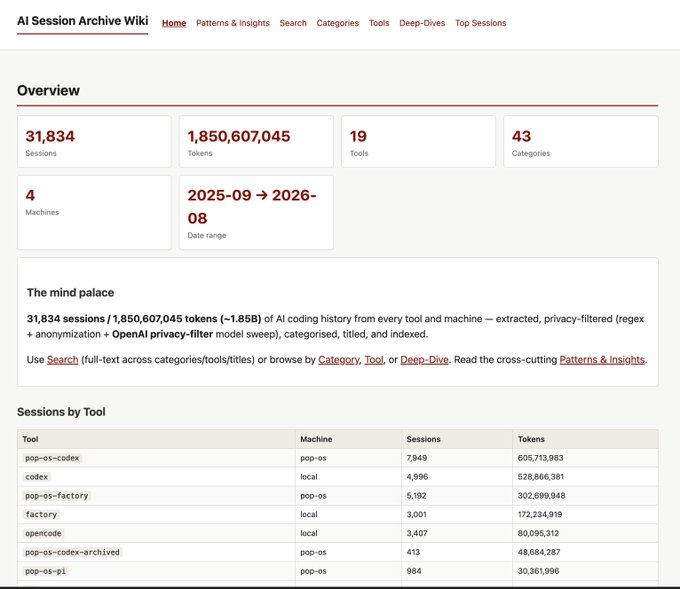Open the Search nav item in header
This screenshot has height=589, width=680.
click(293, 23)
